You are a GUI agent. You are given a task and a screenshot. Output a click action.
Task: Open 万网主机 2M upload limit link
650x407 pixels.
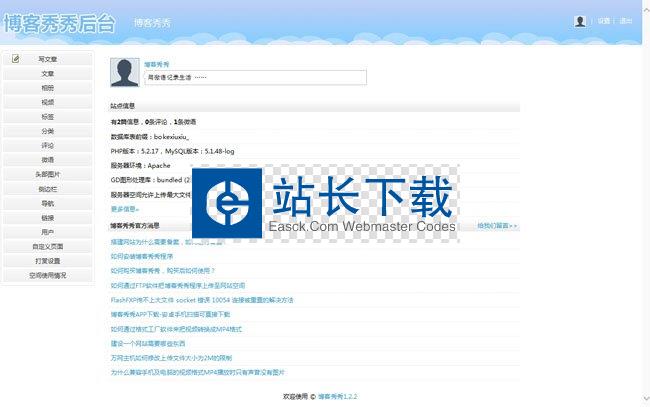click(171, 358)
